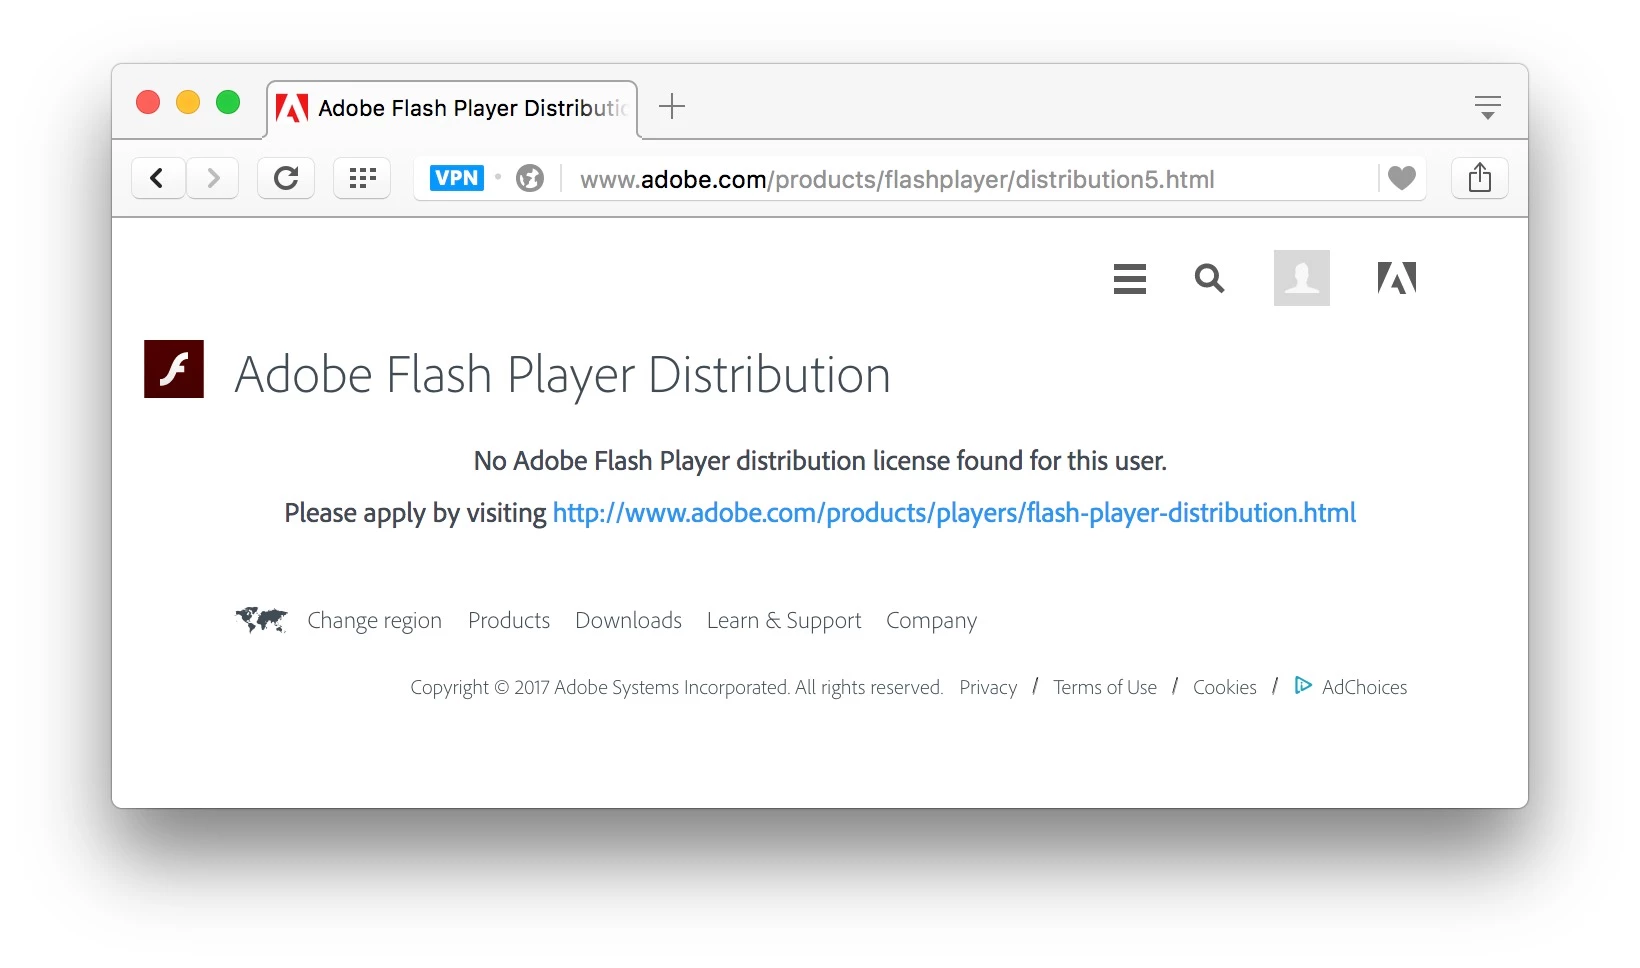Go forward using the browser forward arrow
Screen dimensions: 1640x968
click(x=212, y=179)
